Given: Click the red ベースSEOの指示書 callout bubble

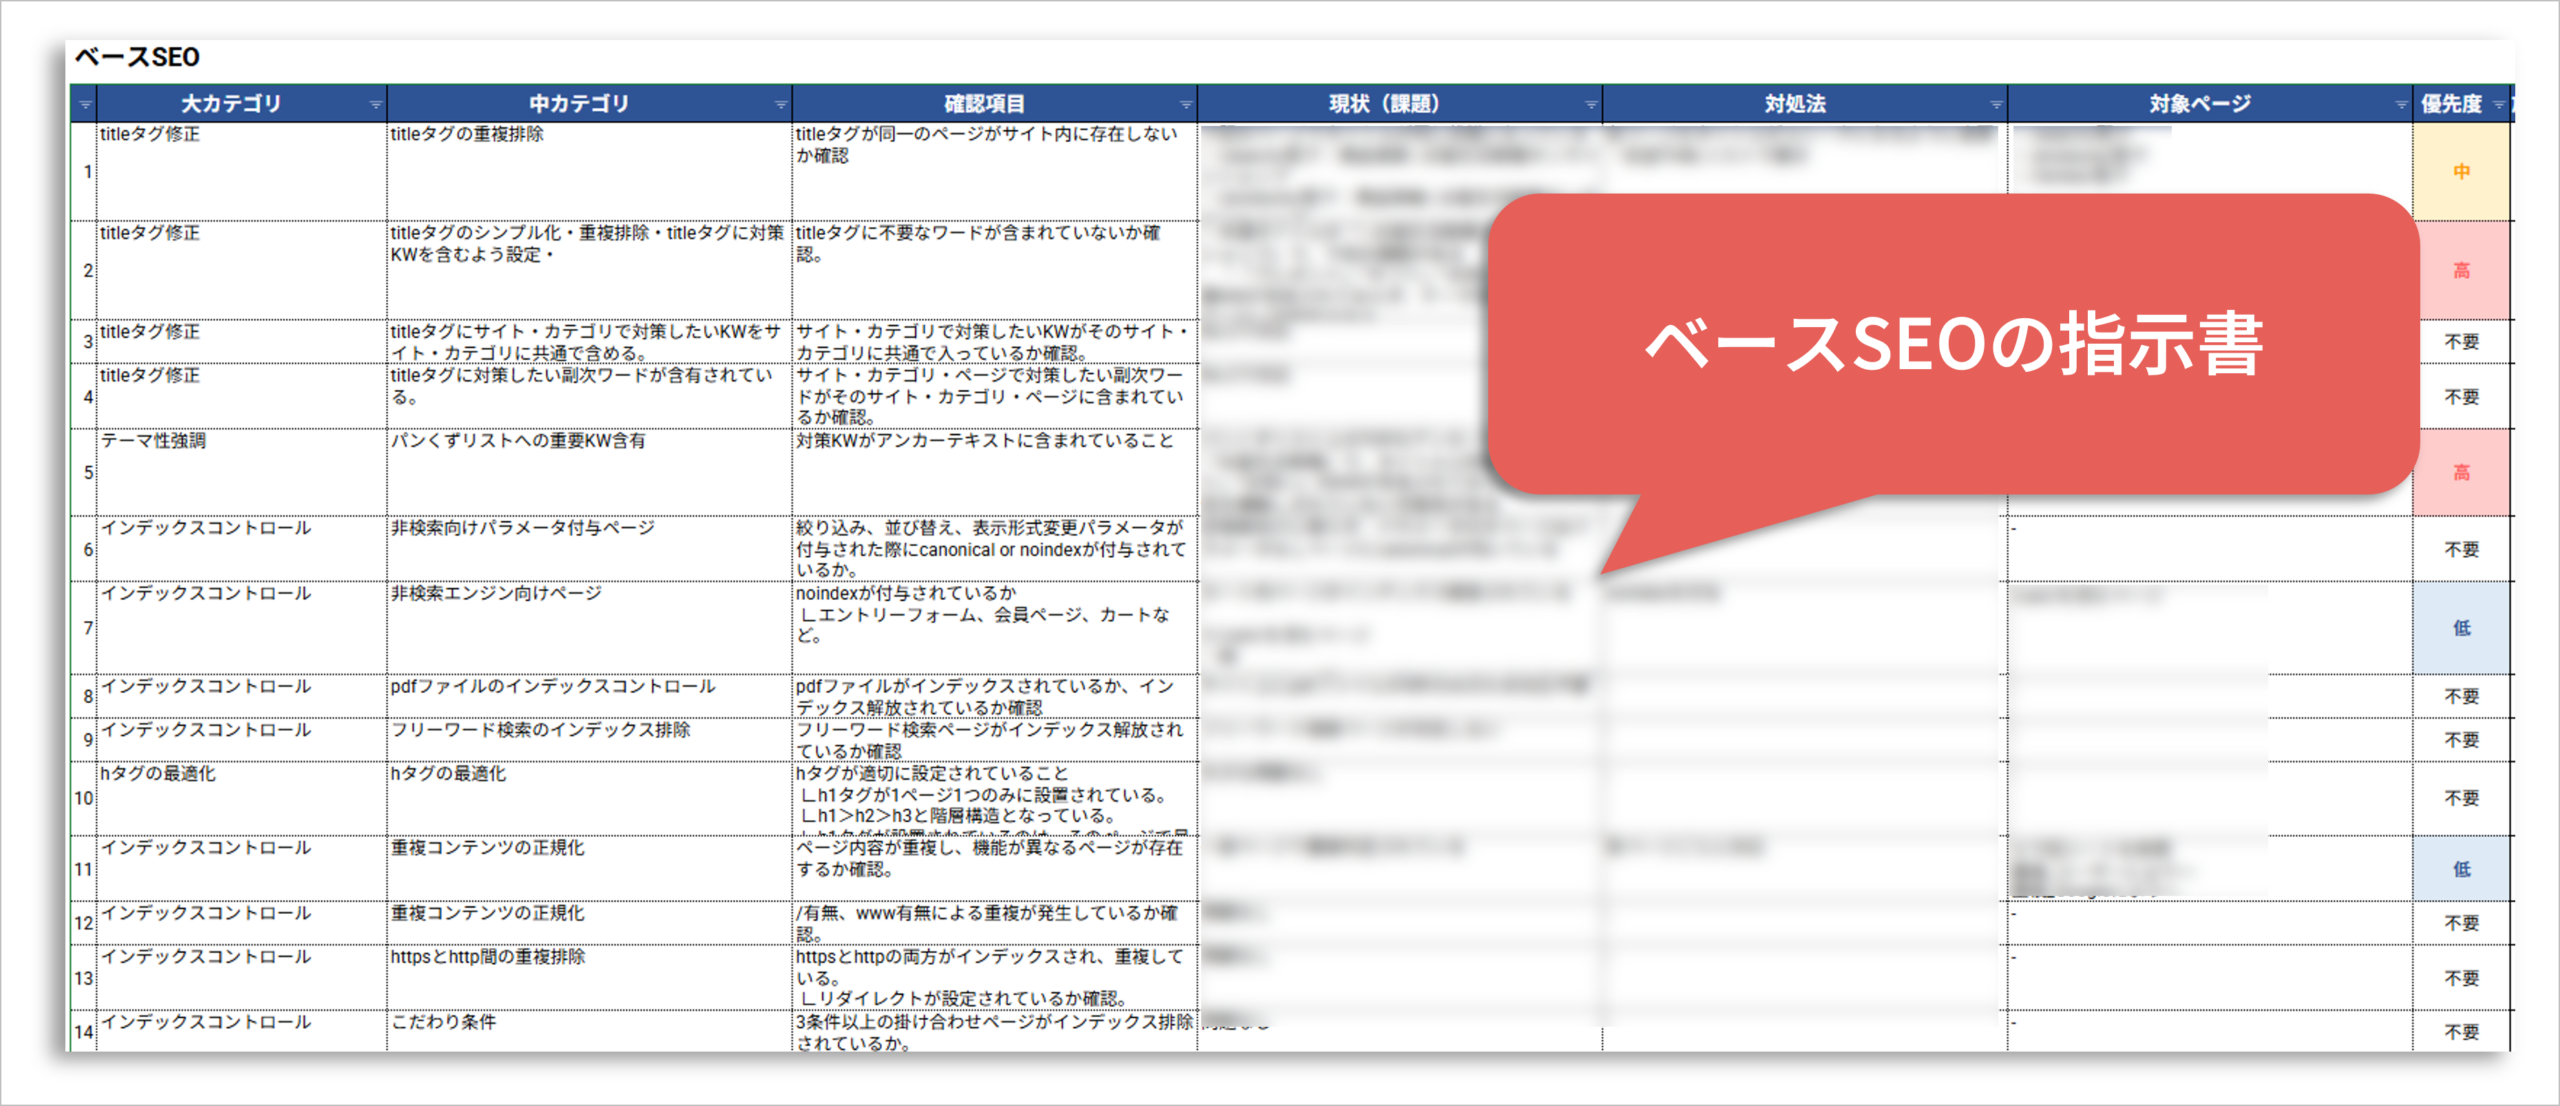Looking at the screenshot, I should click(x=1952, y=345).
